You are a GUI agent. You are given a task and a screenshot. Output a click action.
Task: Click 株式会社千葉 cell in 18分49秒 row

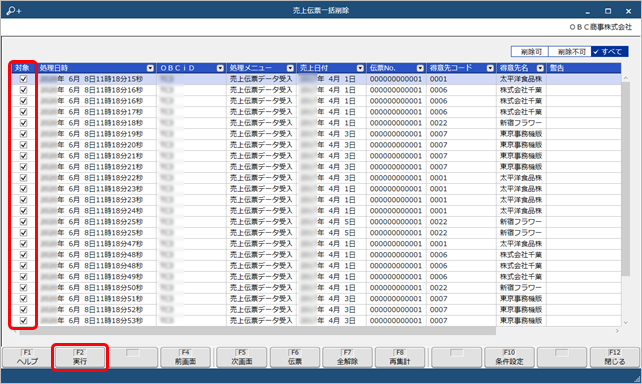[521, 277]
